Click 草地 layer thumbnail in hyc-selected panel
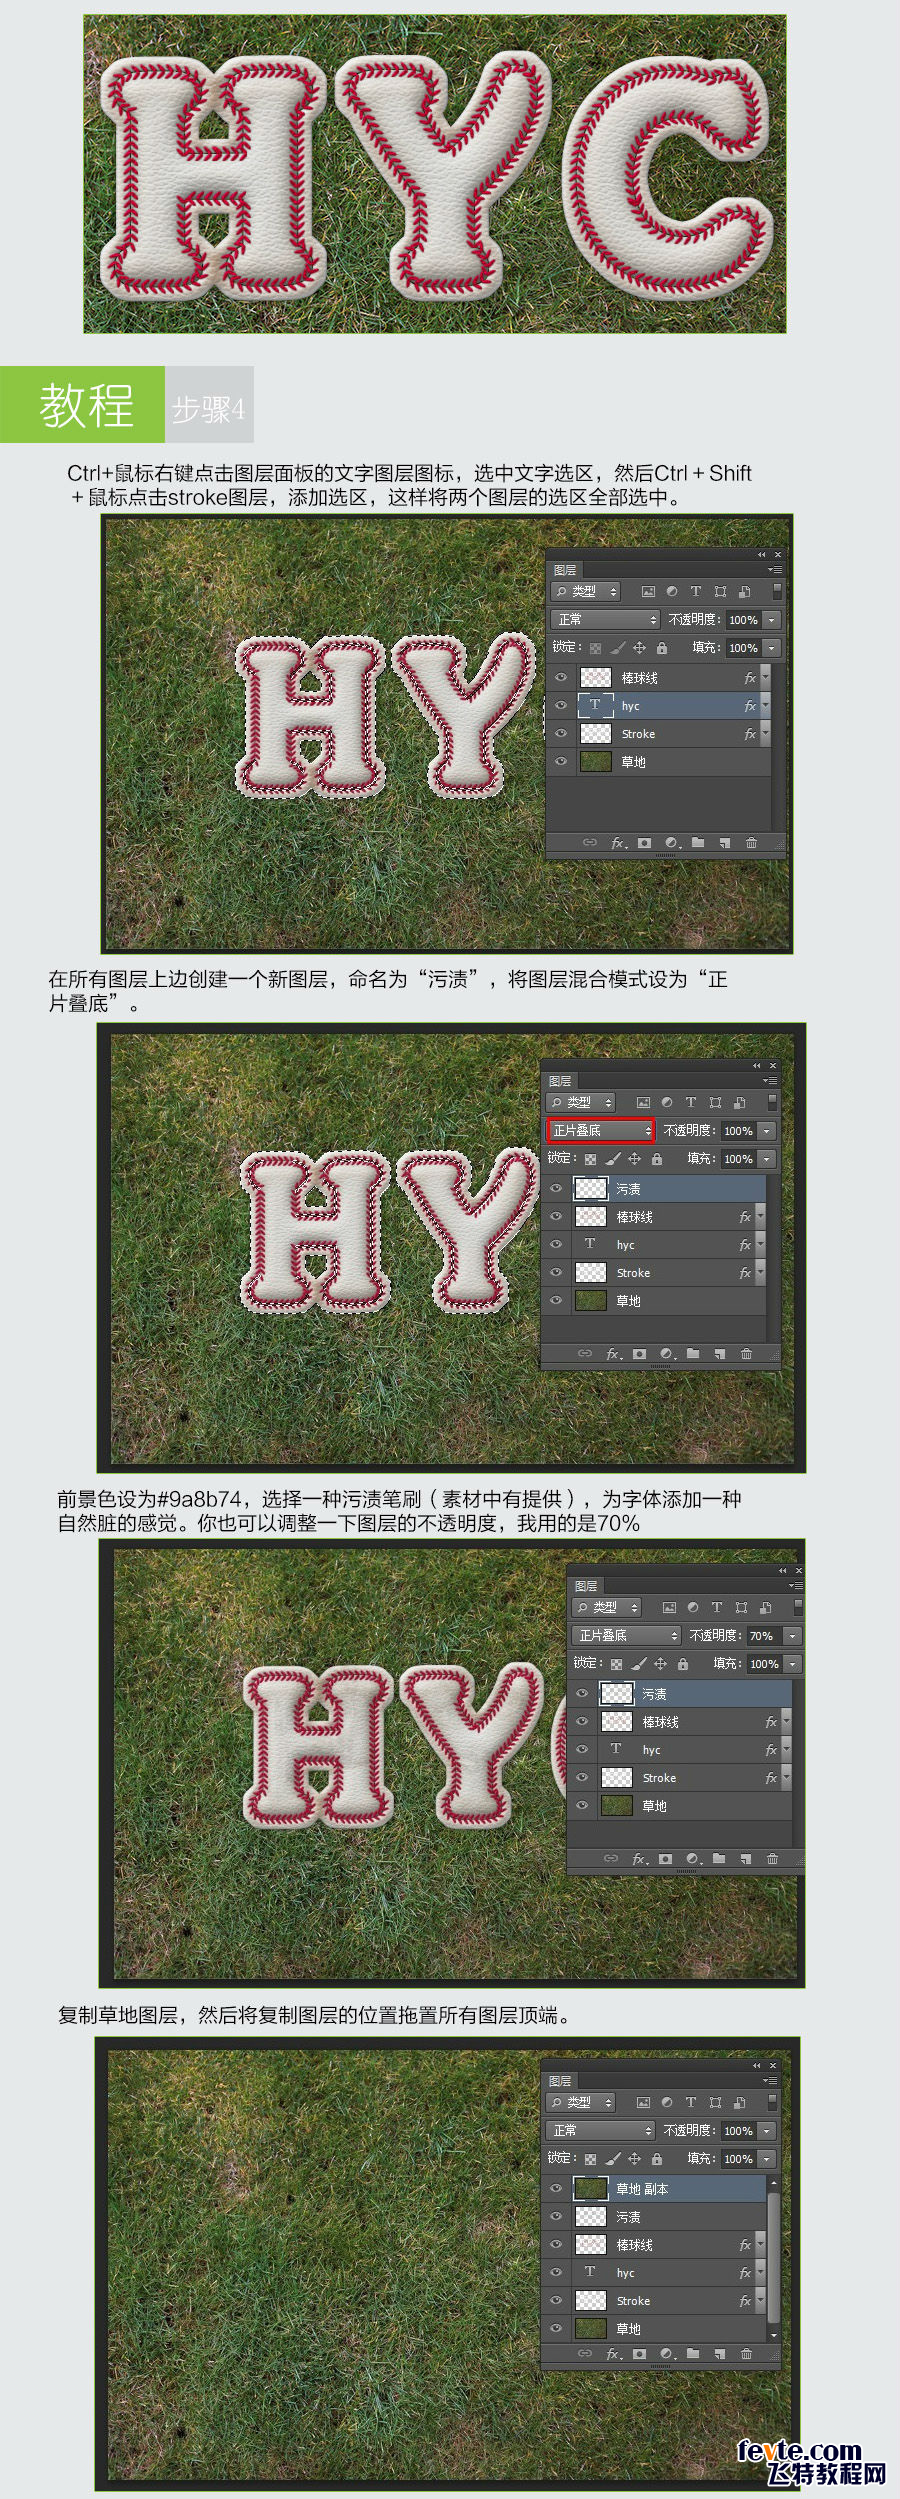This screenshot has height=2499, width=900. tap(596, 762)
